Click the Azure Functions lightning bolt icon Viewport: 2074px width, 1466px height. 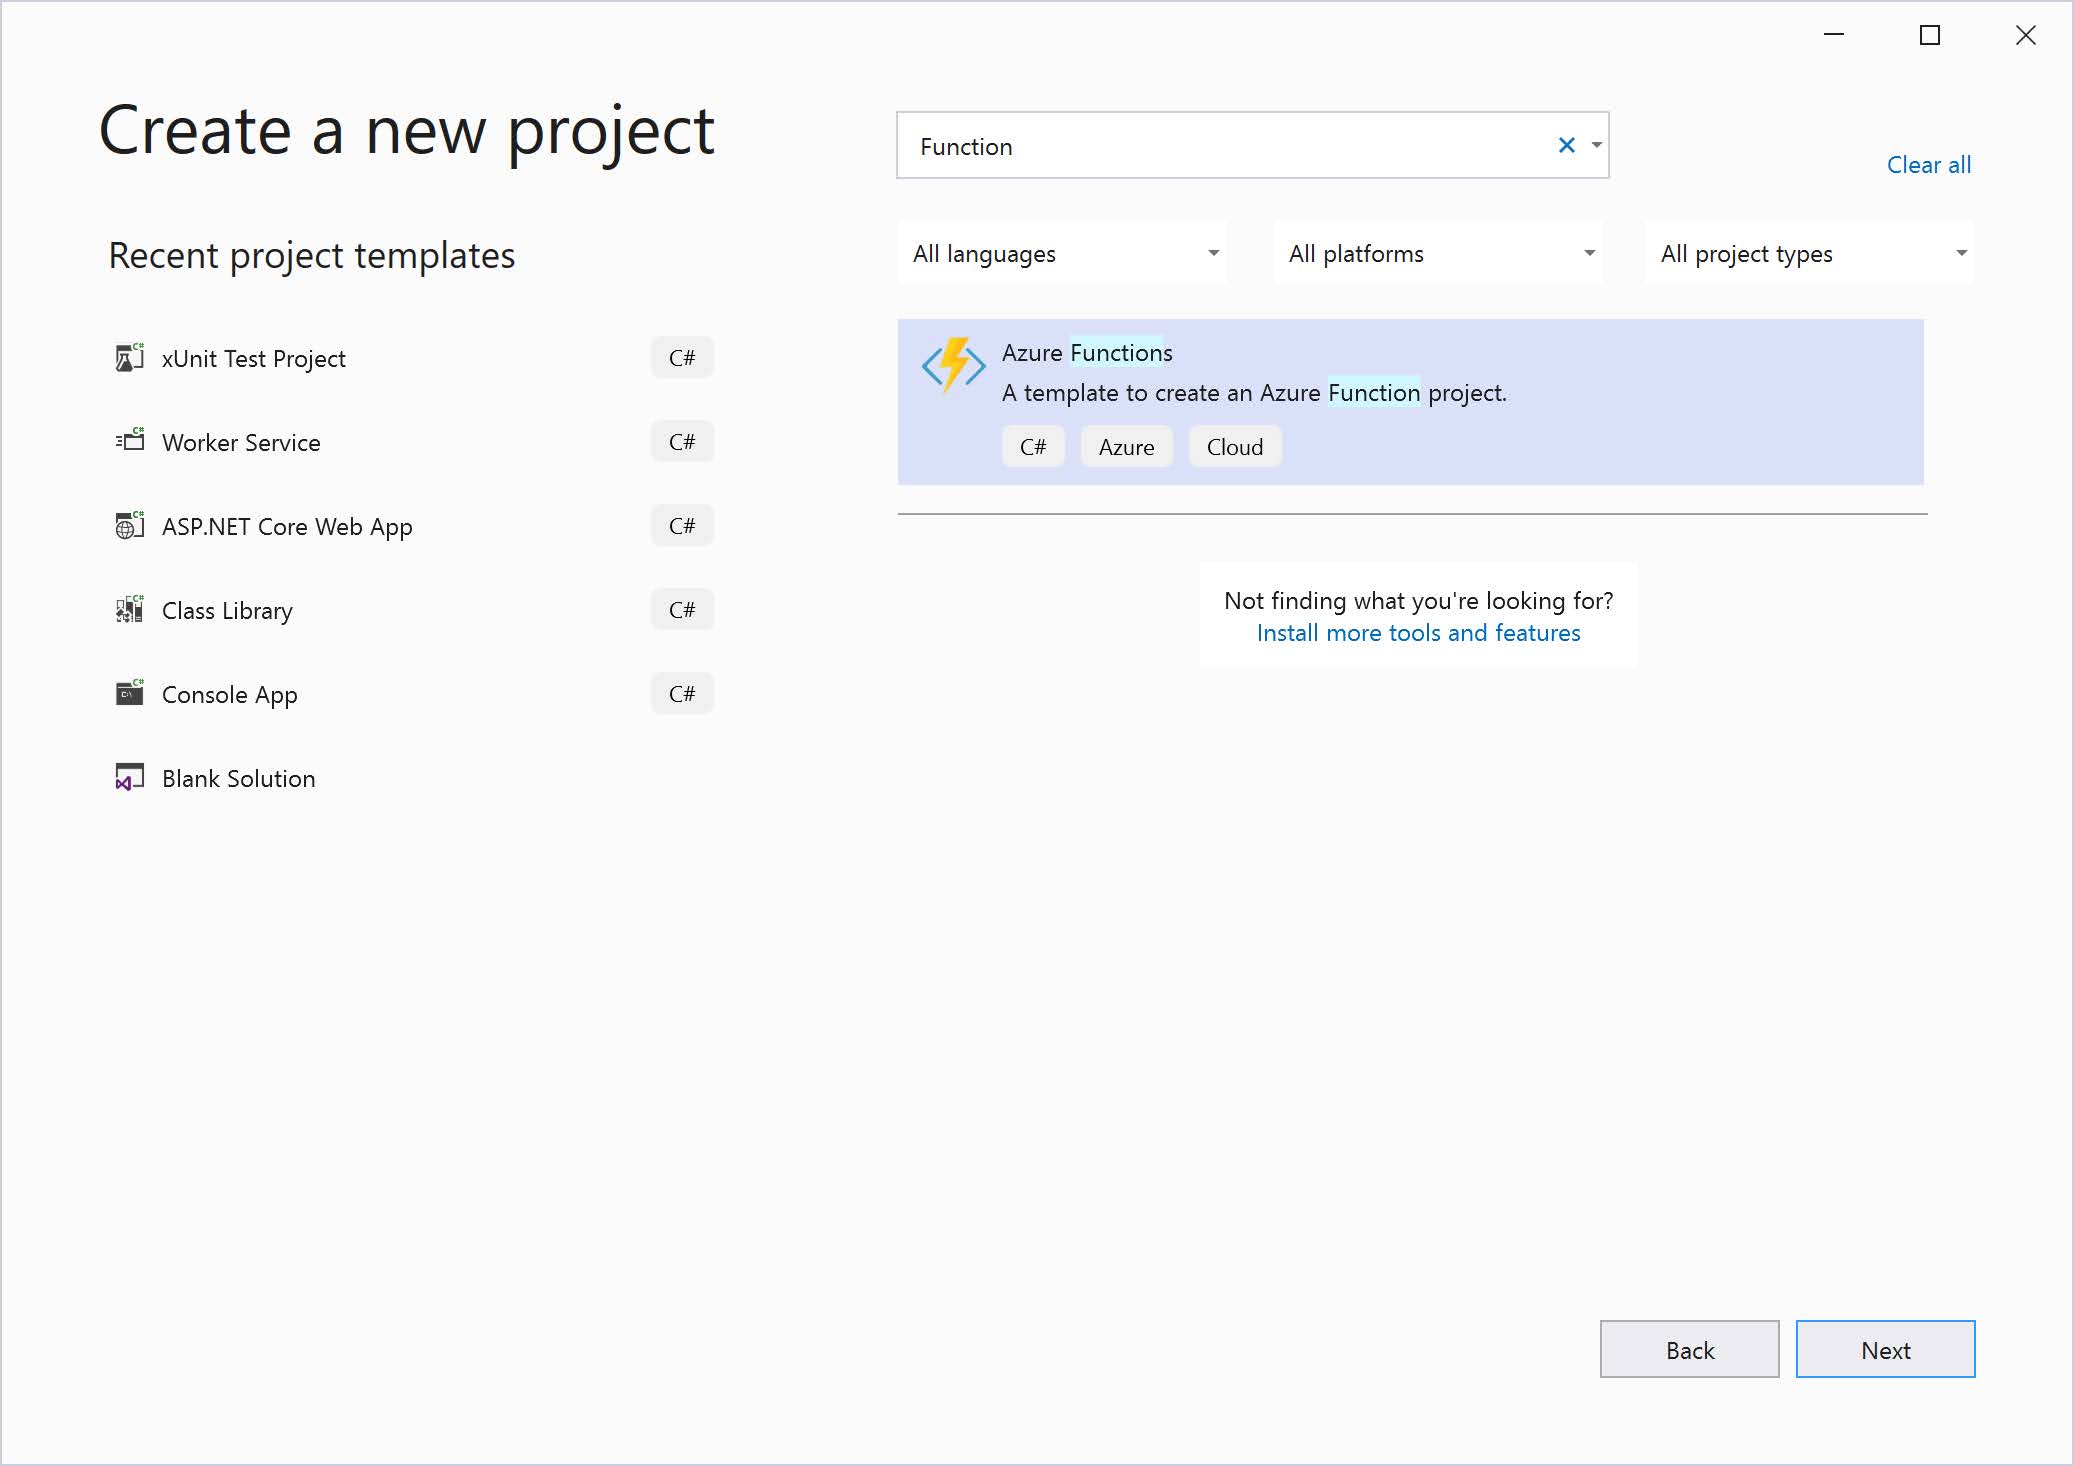click(953, 365)
